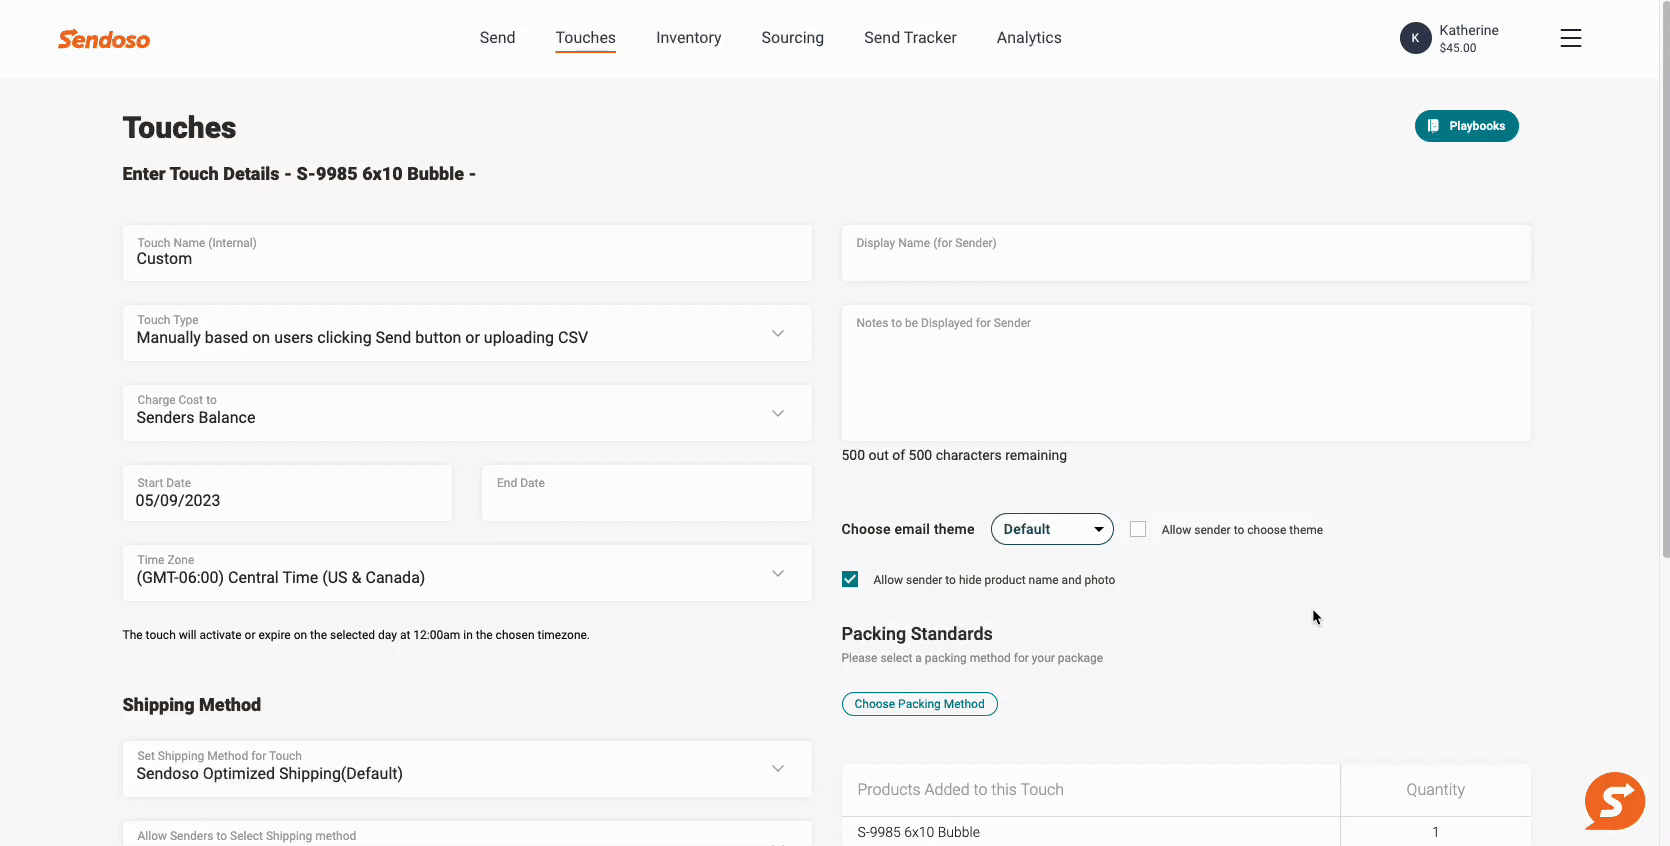Click the page vertical scrollbar
1670x846 pixels.
click(1665, 280)
